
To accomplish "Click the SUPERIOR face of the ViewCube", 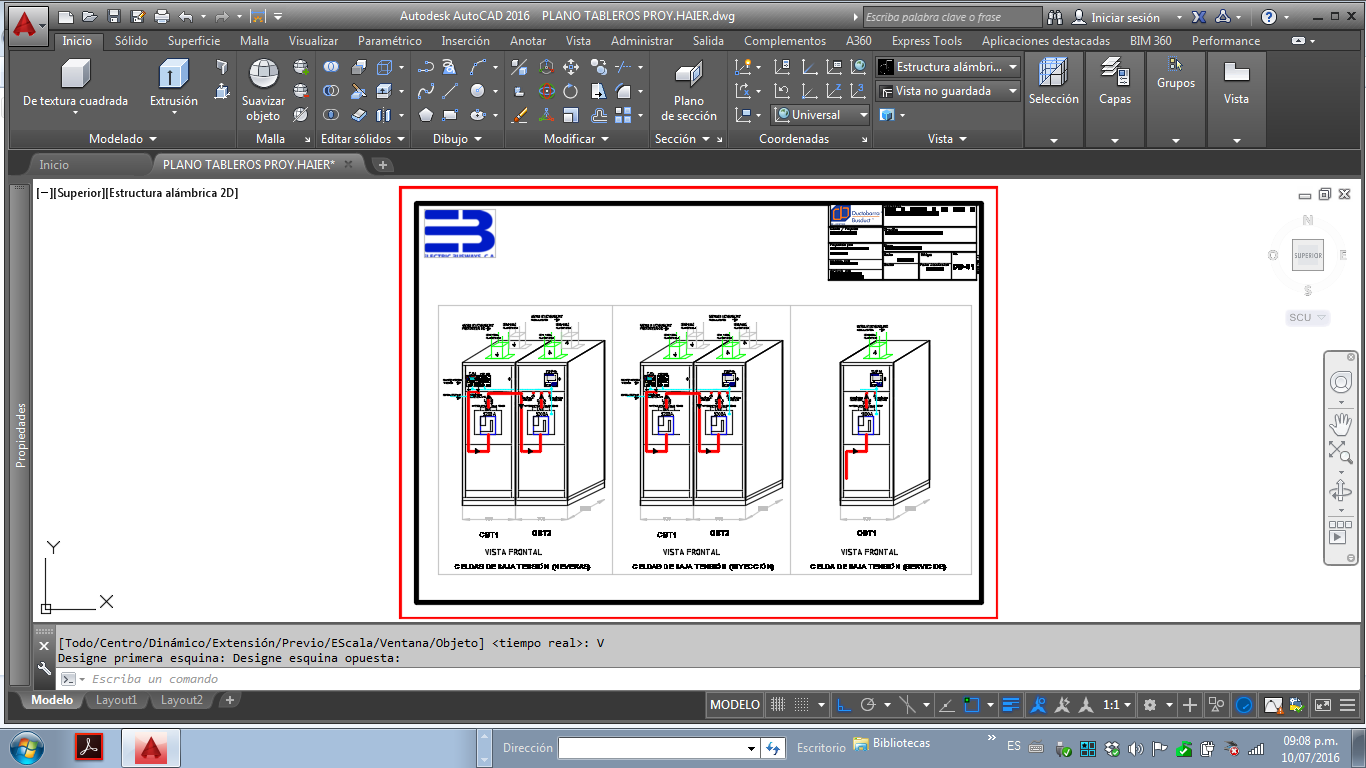I will (1307, 256).
